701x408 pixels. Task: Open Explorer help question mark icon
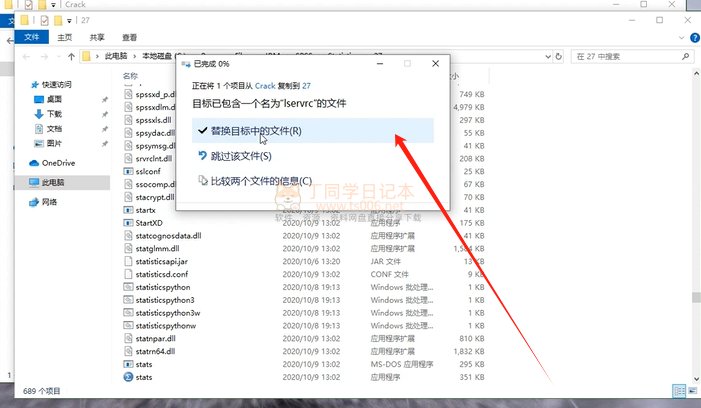(695, 38)
